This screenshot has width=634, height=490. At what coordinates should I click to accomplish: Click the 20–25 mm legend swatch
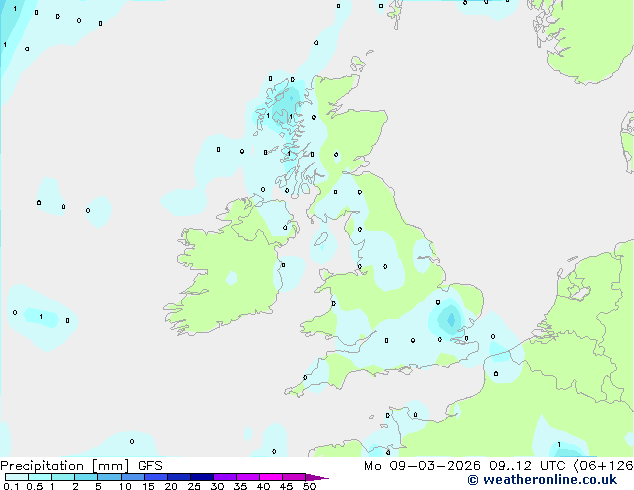[x=179, y=477]
